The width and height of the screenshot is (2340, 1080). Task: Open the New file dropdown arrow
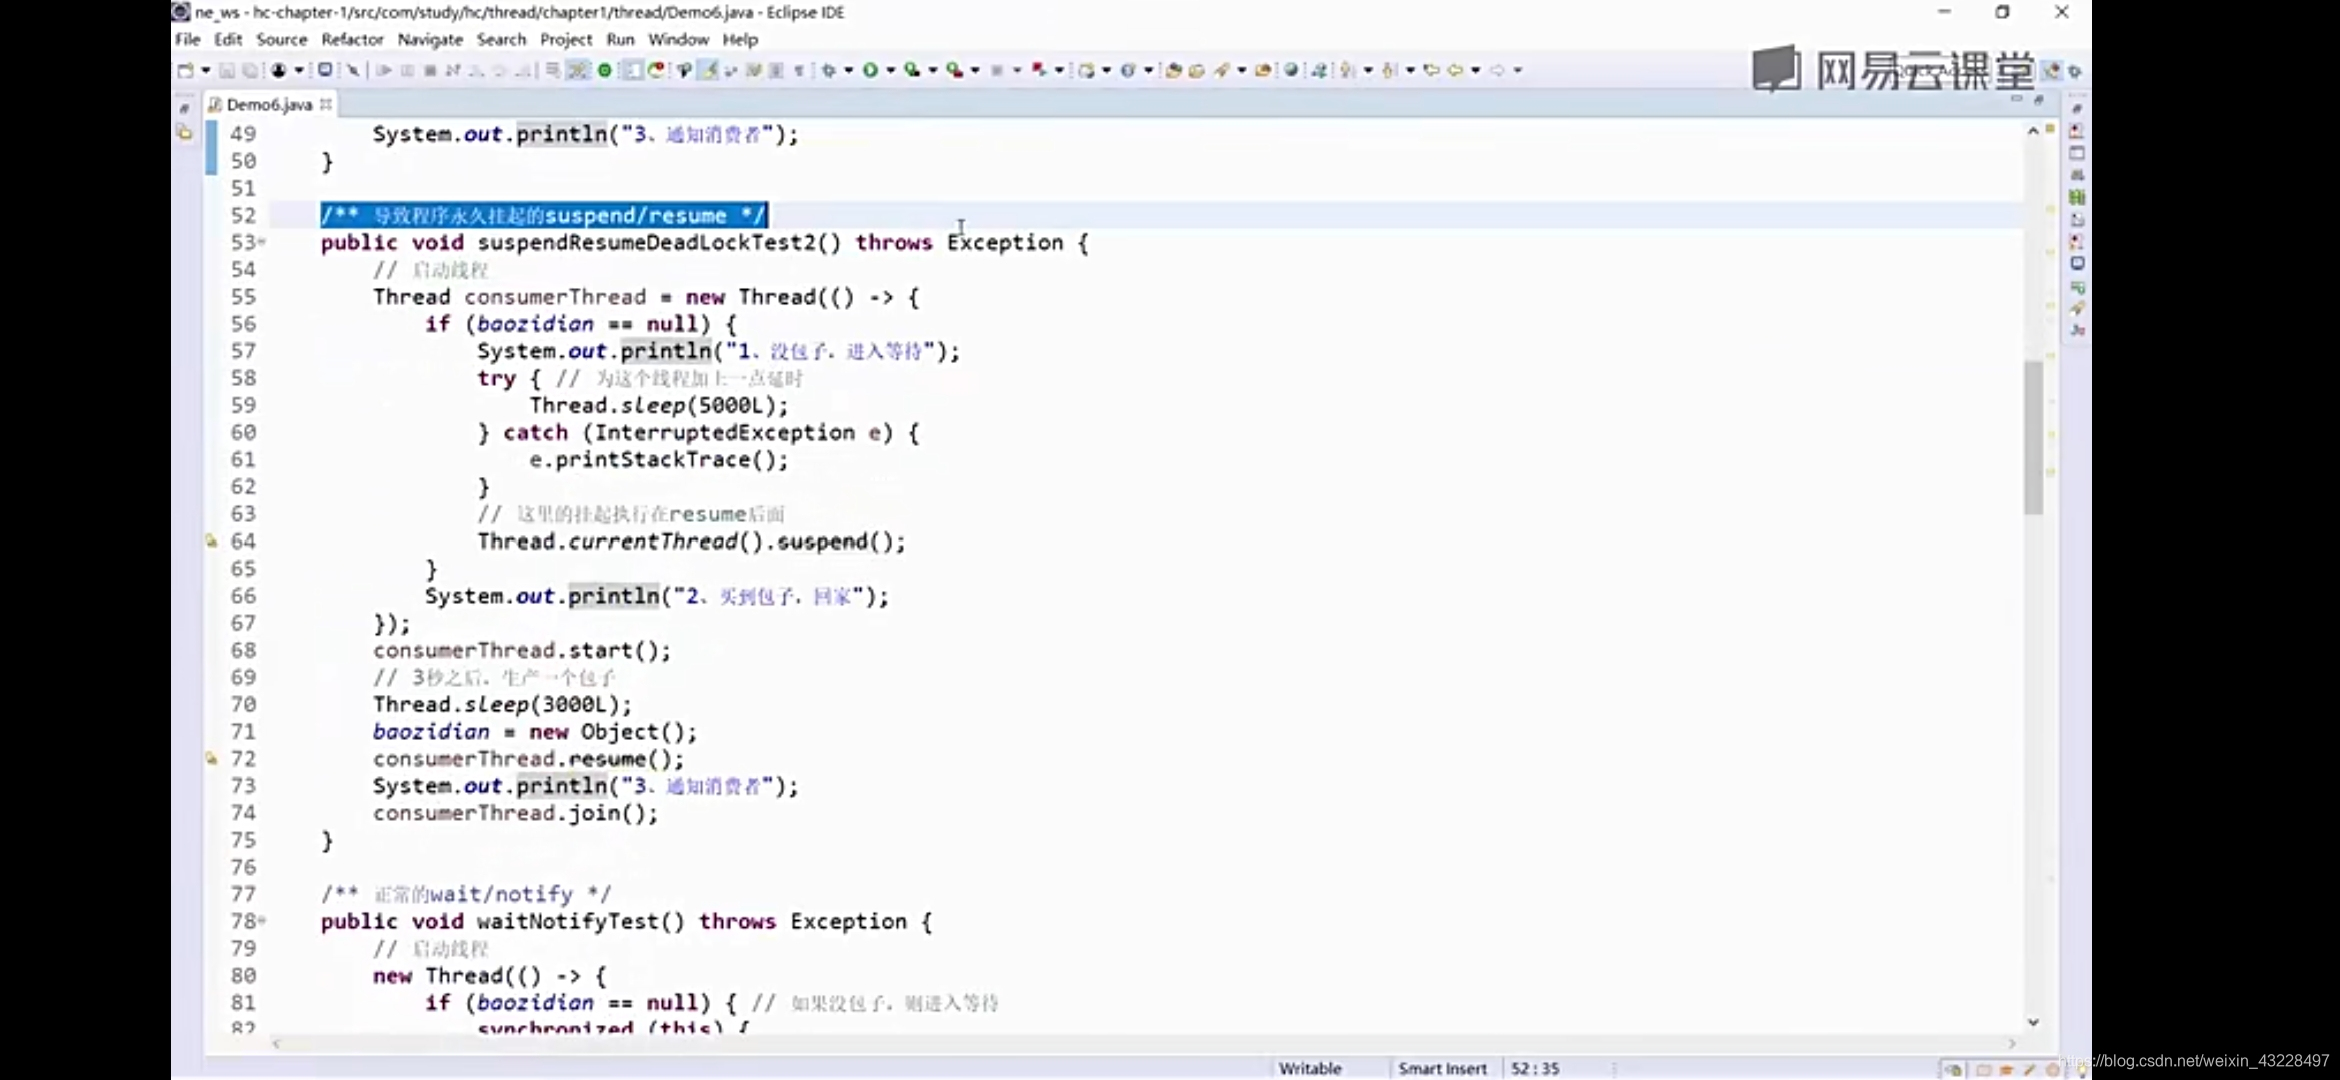(x=205, y=70)
